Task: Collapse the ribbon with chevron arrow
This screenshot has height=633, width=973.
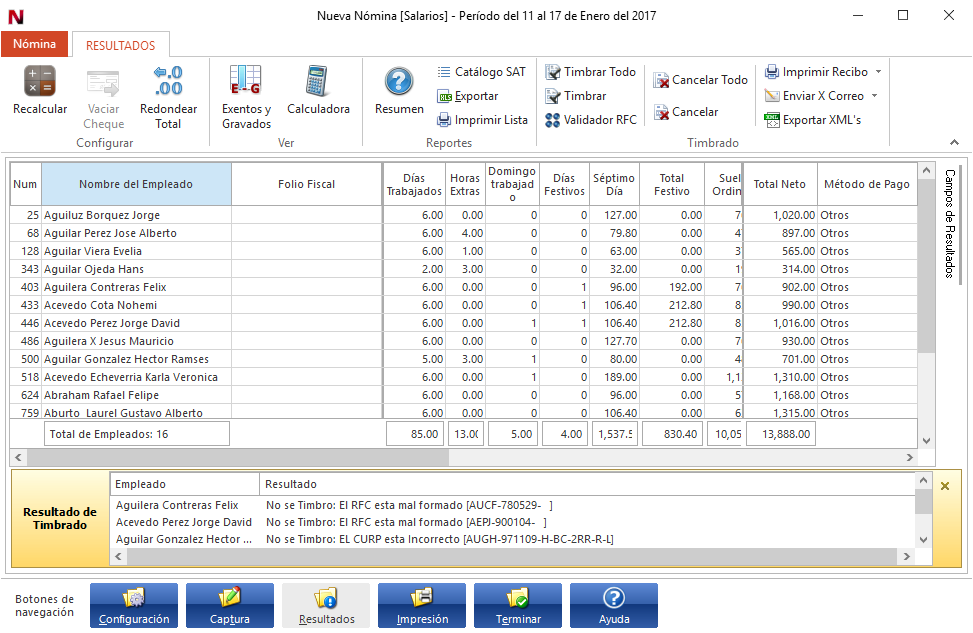Action: [x=954, y=143]
